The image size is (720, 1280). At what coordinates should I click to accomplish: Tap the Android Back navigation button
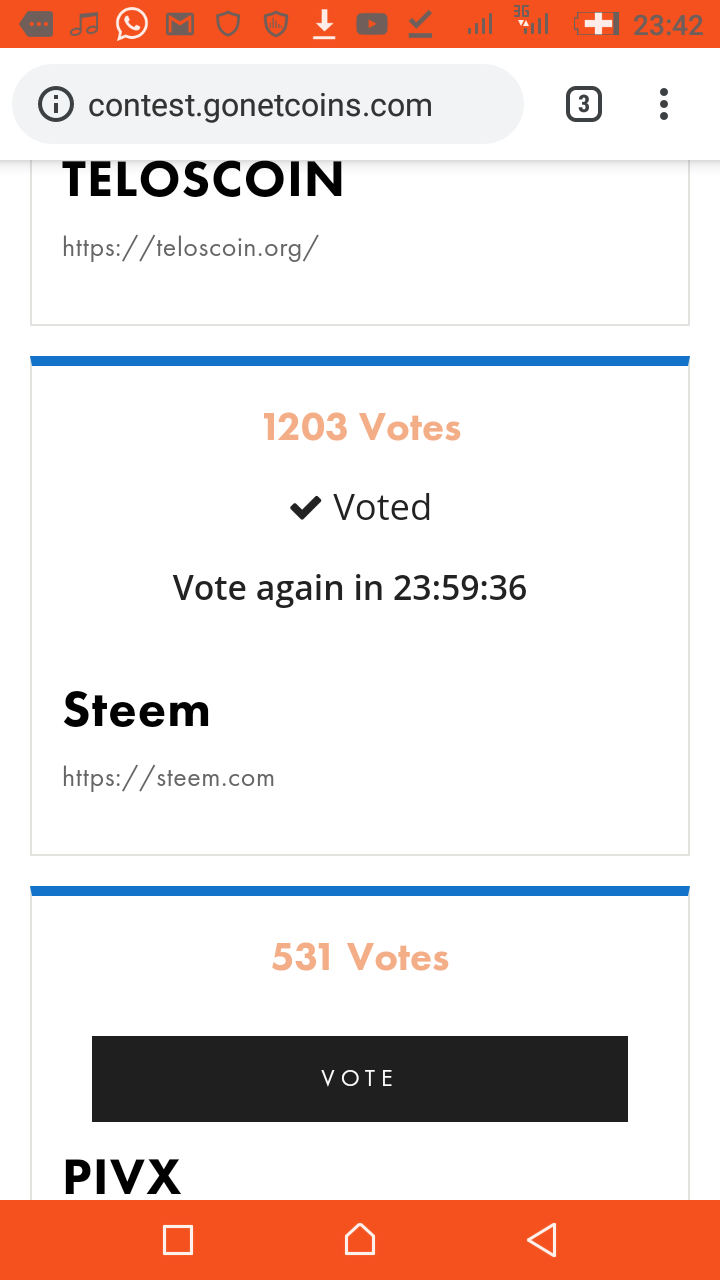[x=541, y=1240]
